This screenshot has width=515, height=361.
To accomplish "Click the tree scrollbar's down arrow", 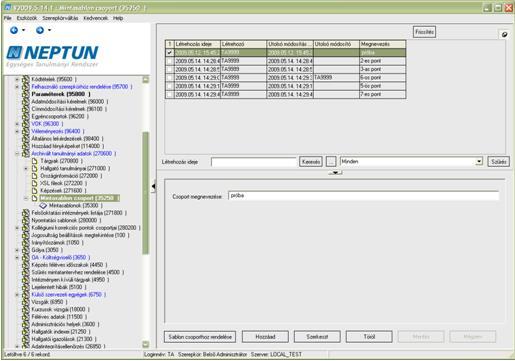I will pos(145,344).
